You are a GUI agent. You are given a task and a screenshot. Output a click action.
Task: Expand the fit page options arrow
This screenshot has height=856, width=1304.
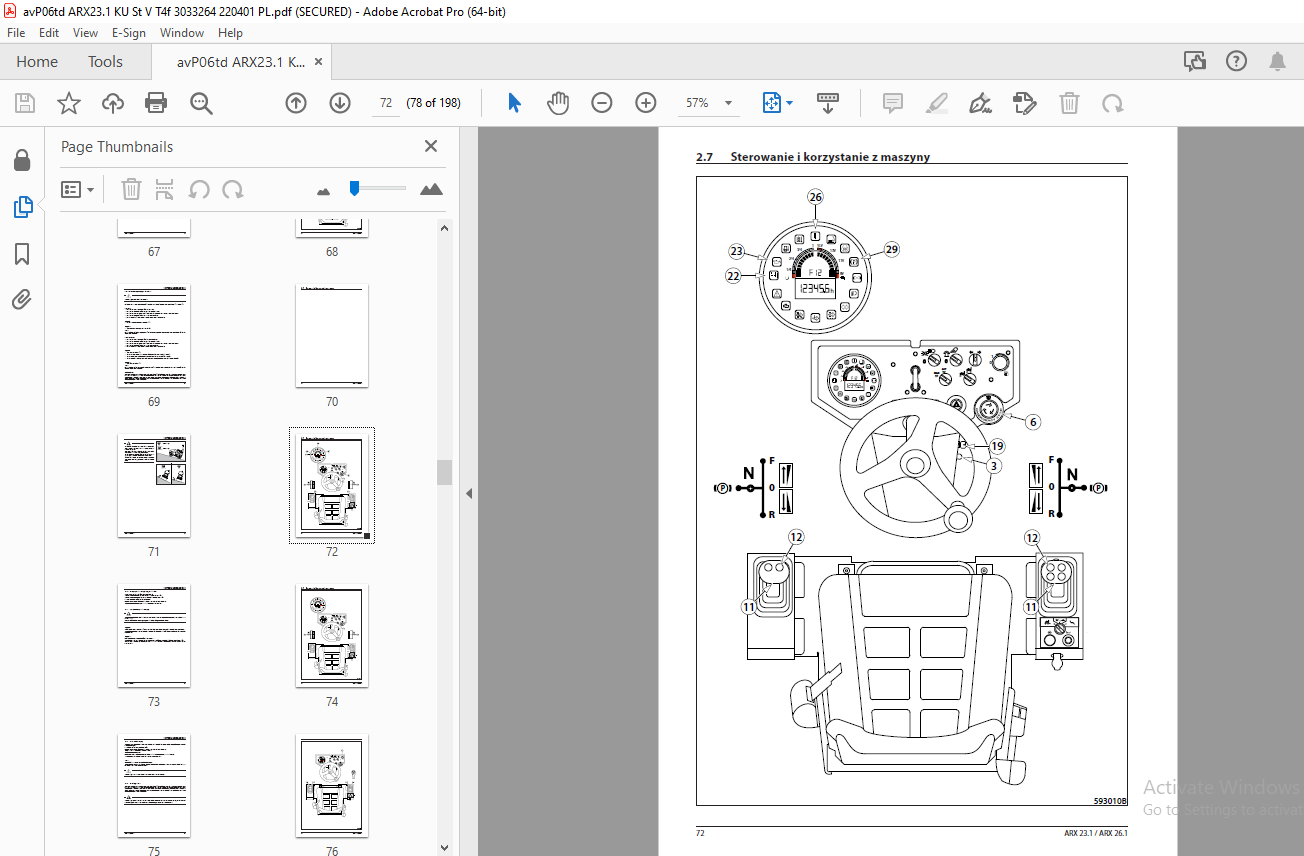[790, 103]
